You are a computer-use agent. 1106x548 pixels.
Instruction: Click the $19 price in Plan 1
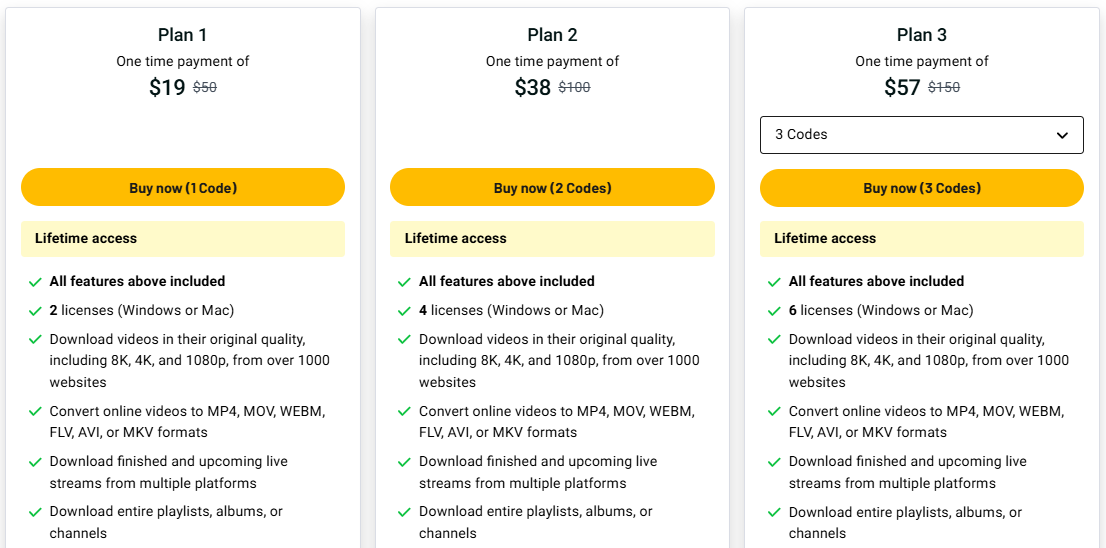[x=167, y=88]
